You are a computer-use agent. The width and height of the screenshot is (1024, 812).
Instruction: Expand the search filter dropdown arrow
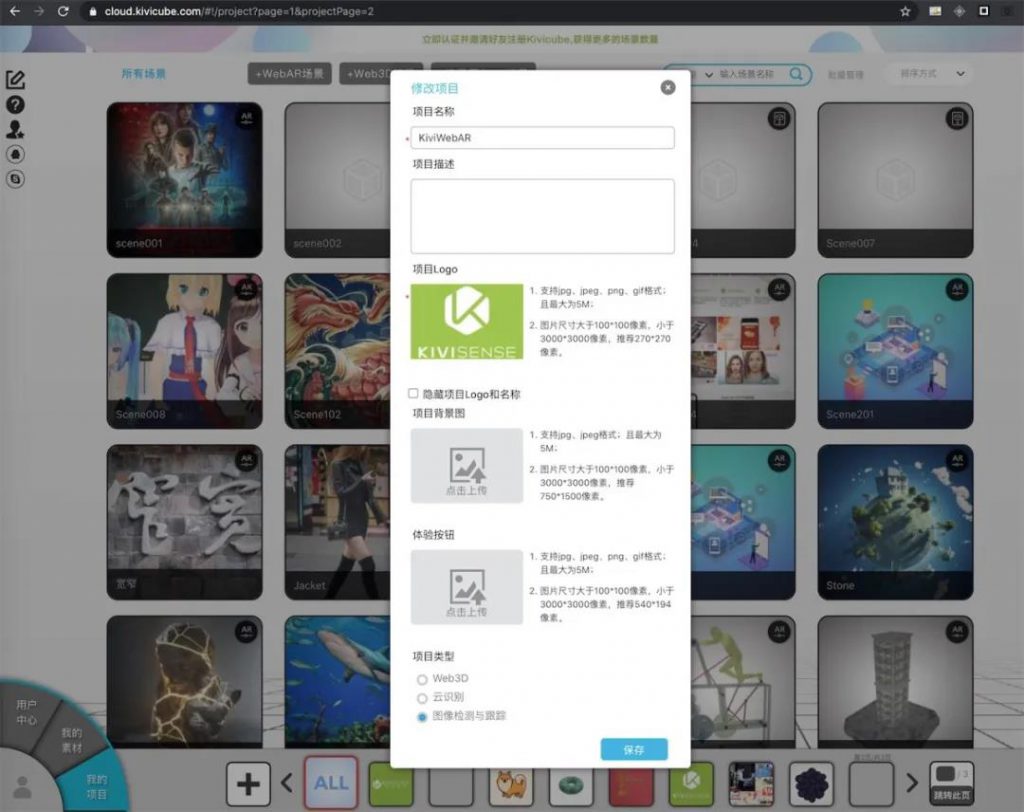click(709, 75)
